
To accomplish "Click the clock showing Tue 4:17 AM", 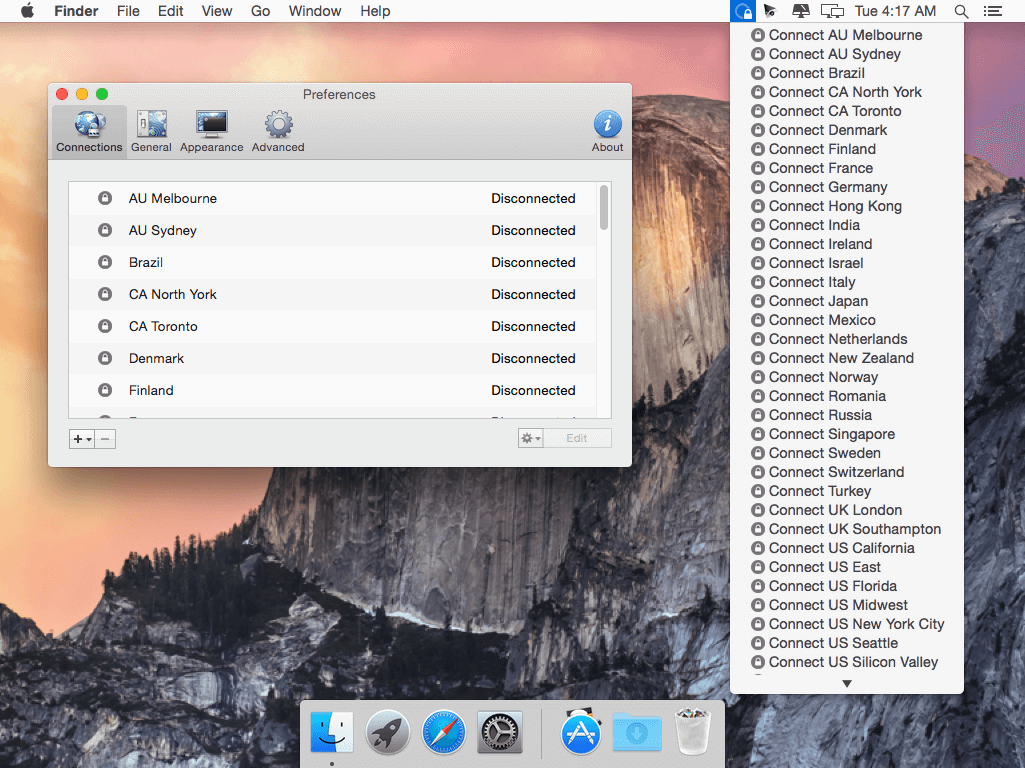I will coord(895,11).
